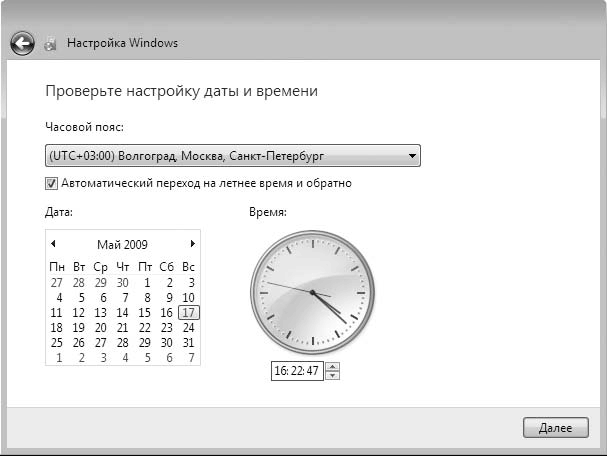Viewport: 607px width, 456px height.
Task: Select May 15 in the calendar
Action: [144, 312]
